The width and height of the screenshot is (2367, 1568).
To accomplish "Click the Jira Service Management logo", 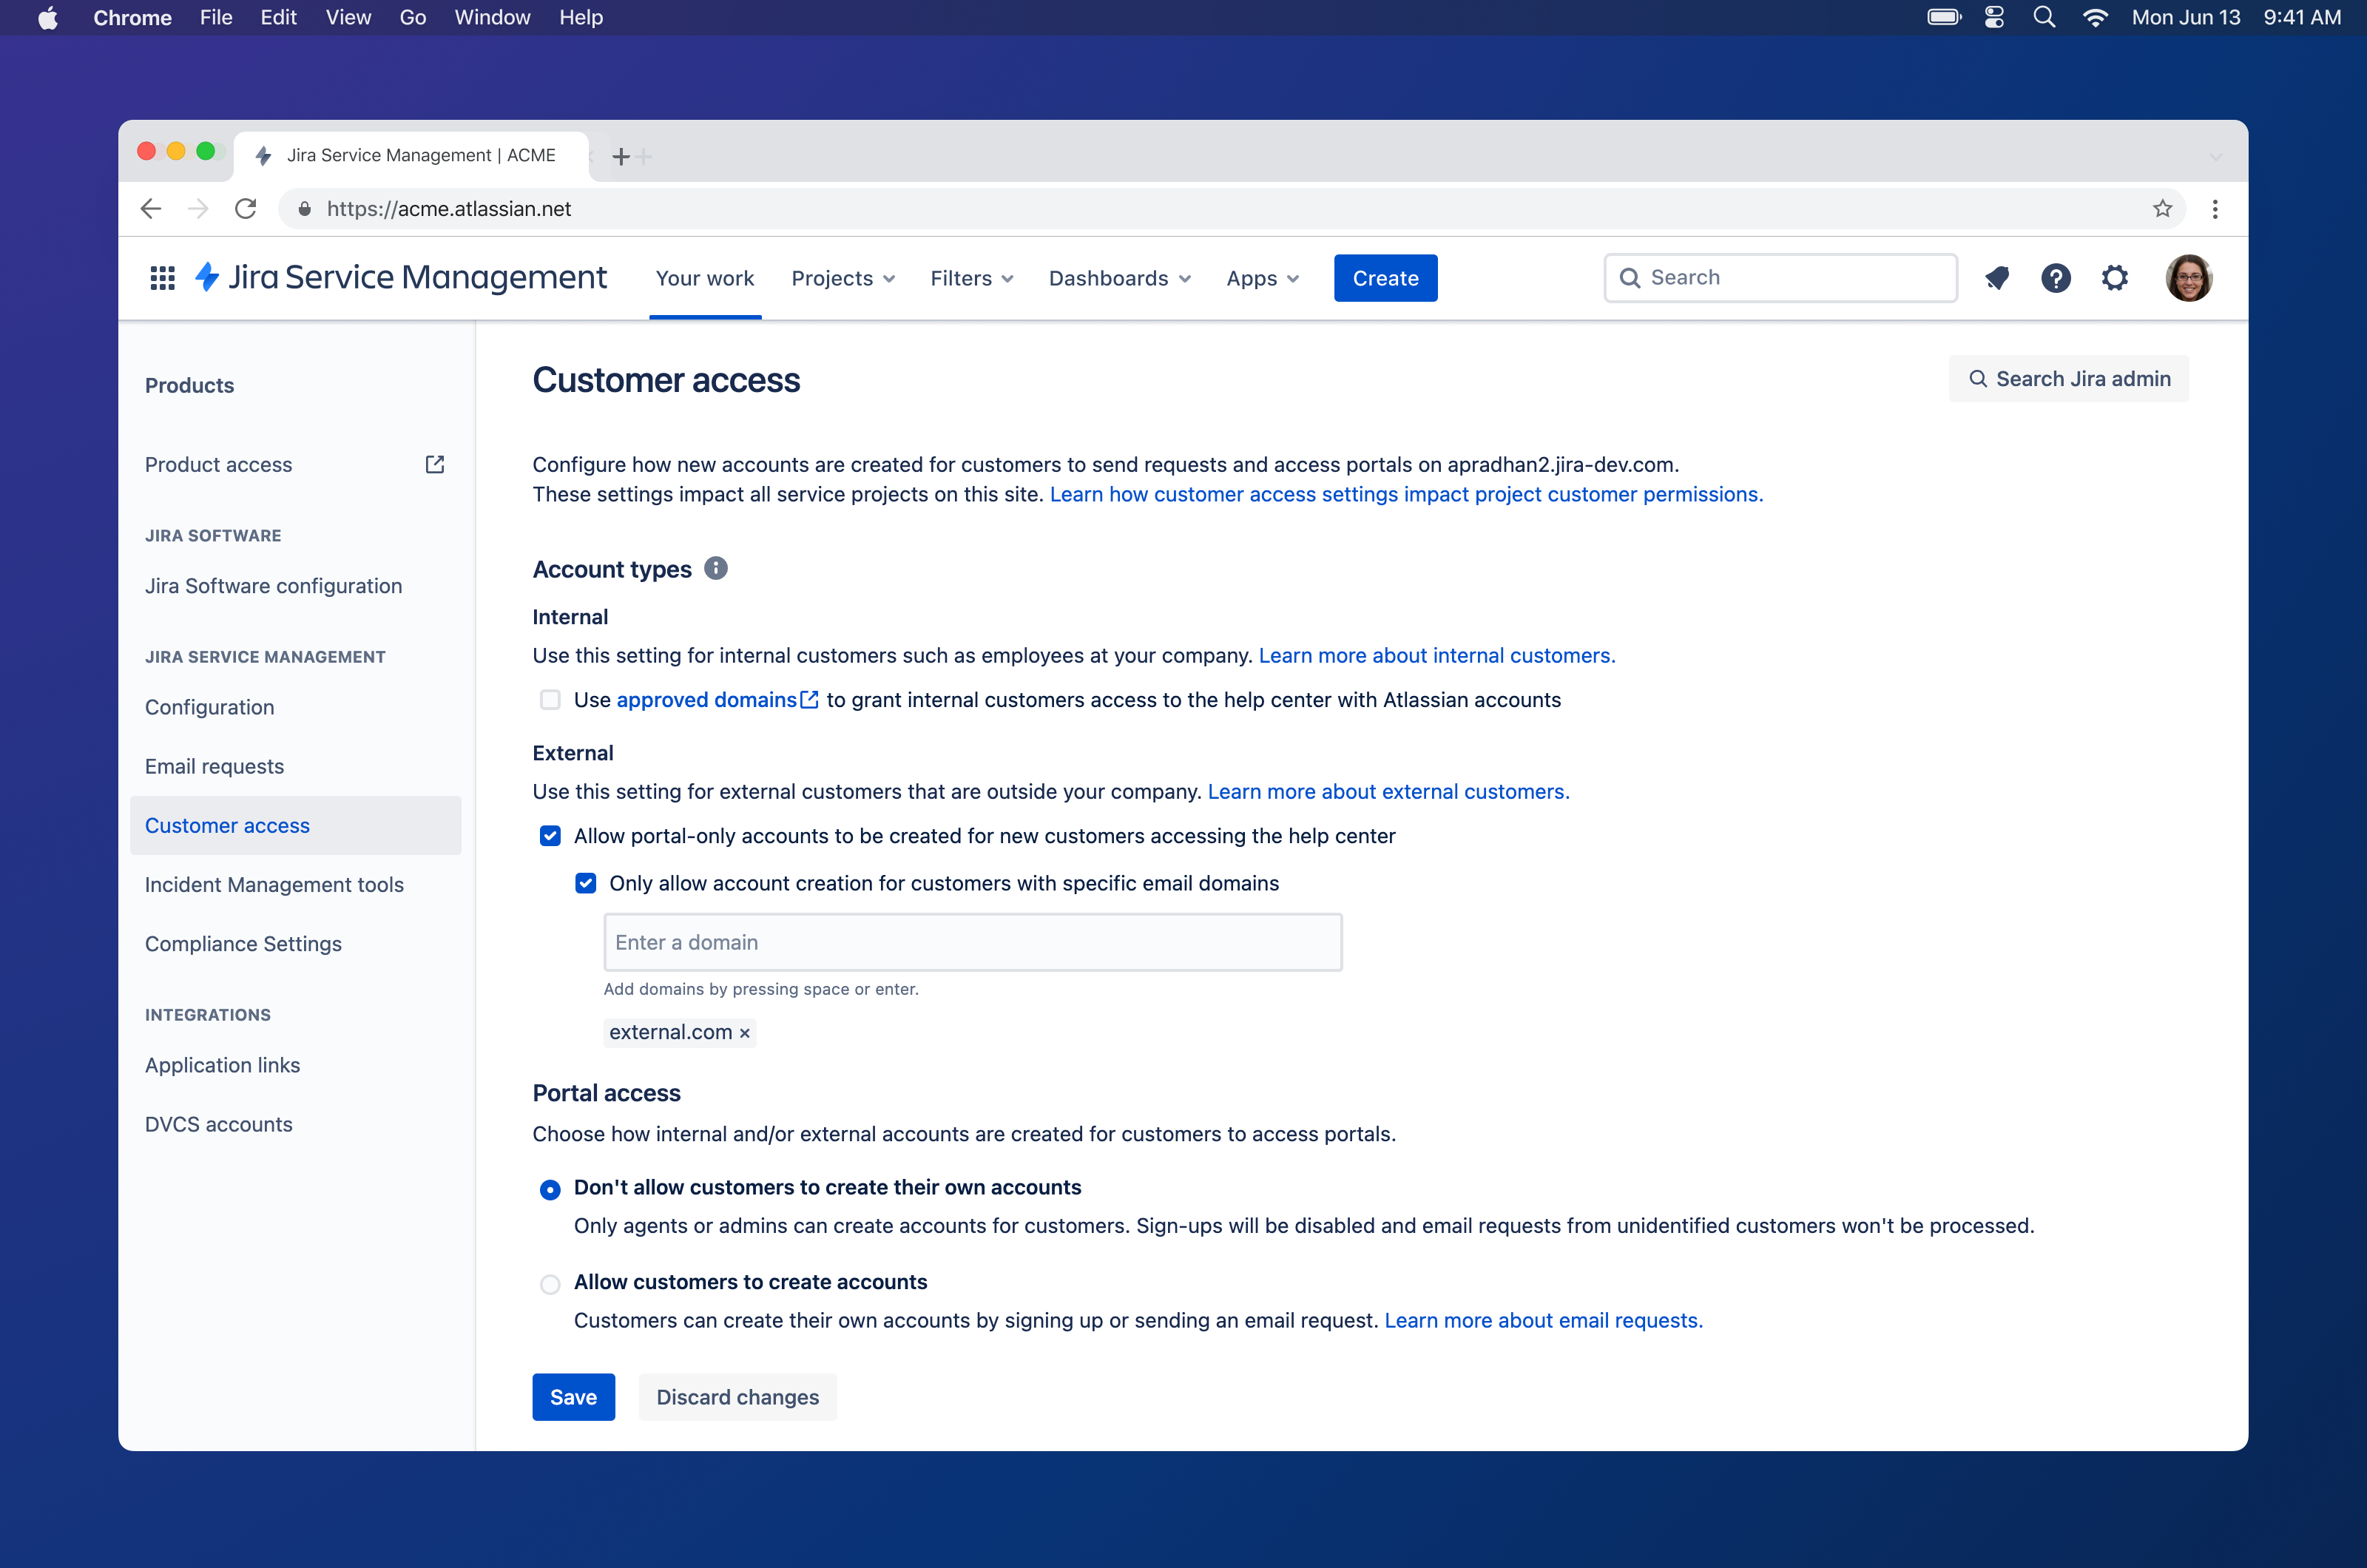I will [401, 277].
